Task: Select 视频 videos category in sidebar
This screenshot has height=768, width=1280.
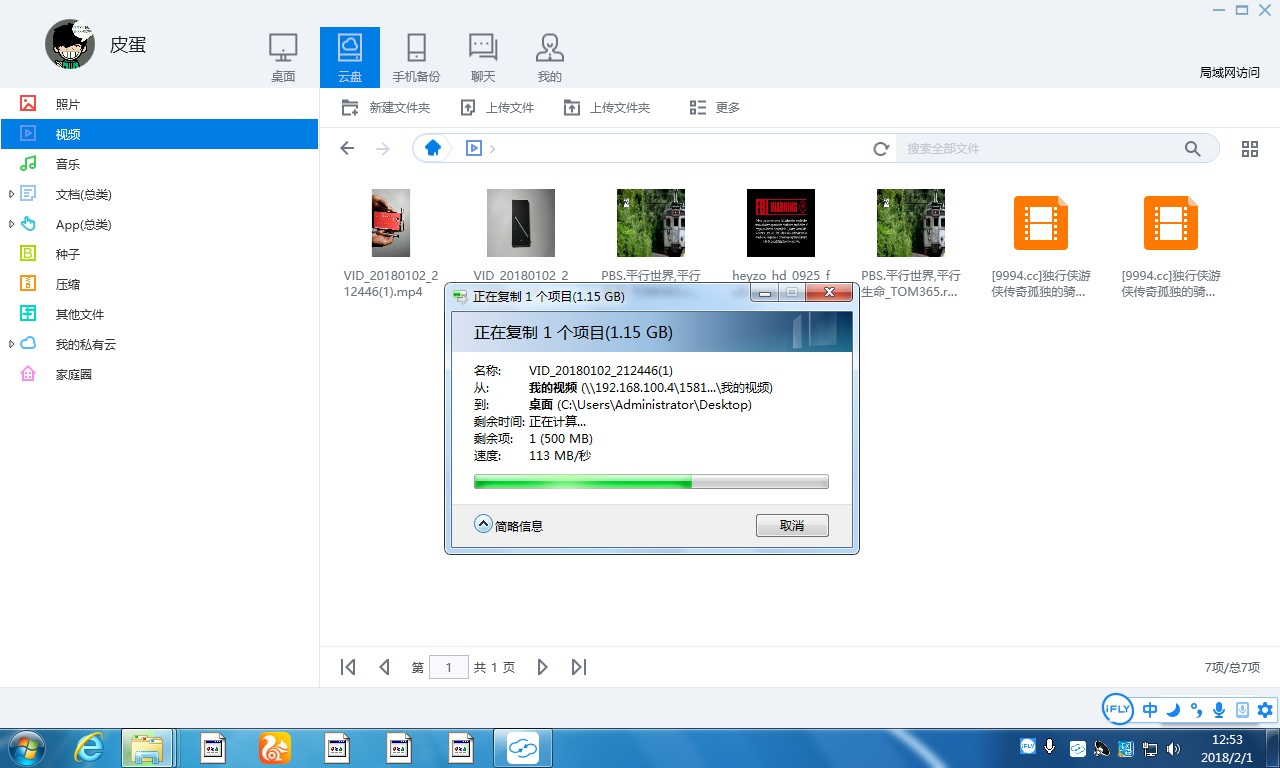Action: [159, 134]
